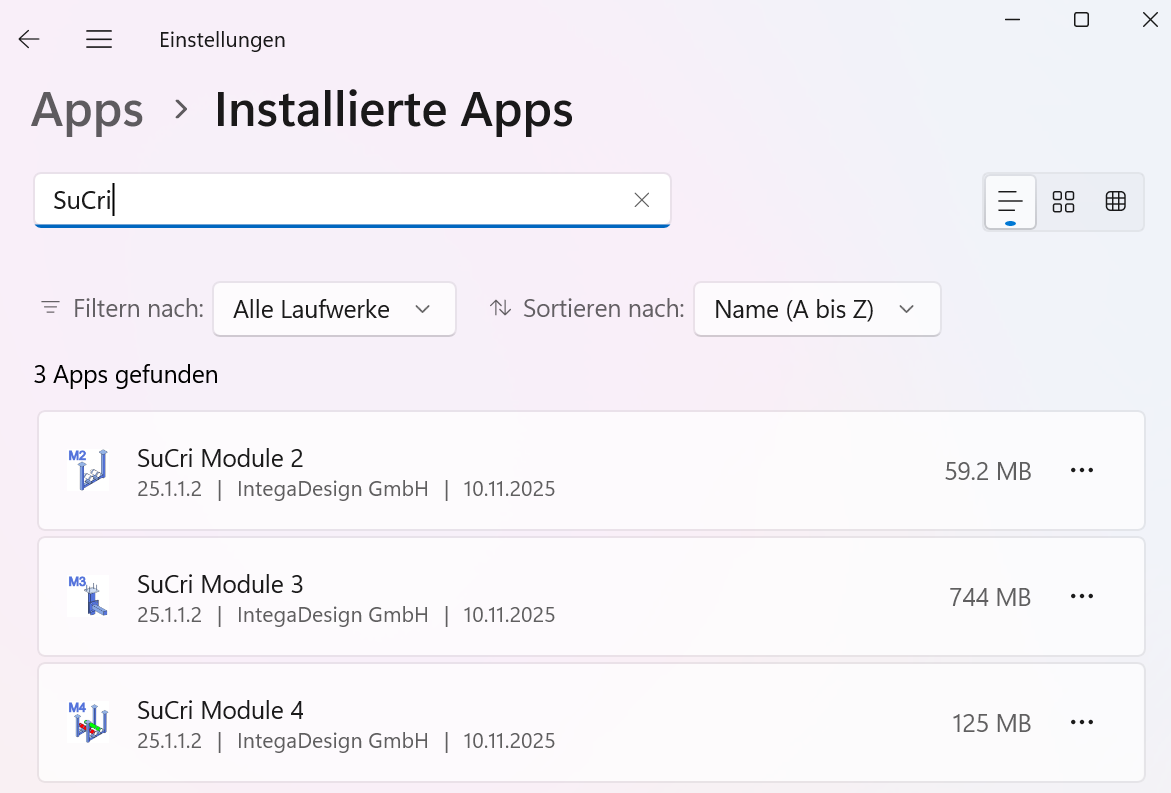Image resolution: width=1171 pixels, height=793 pixels.
Task: Click the SuCri Module 4 name
Action: tap(220, 710)
